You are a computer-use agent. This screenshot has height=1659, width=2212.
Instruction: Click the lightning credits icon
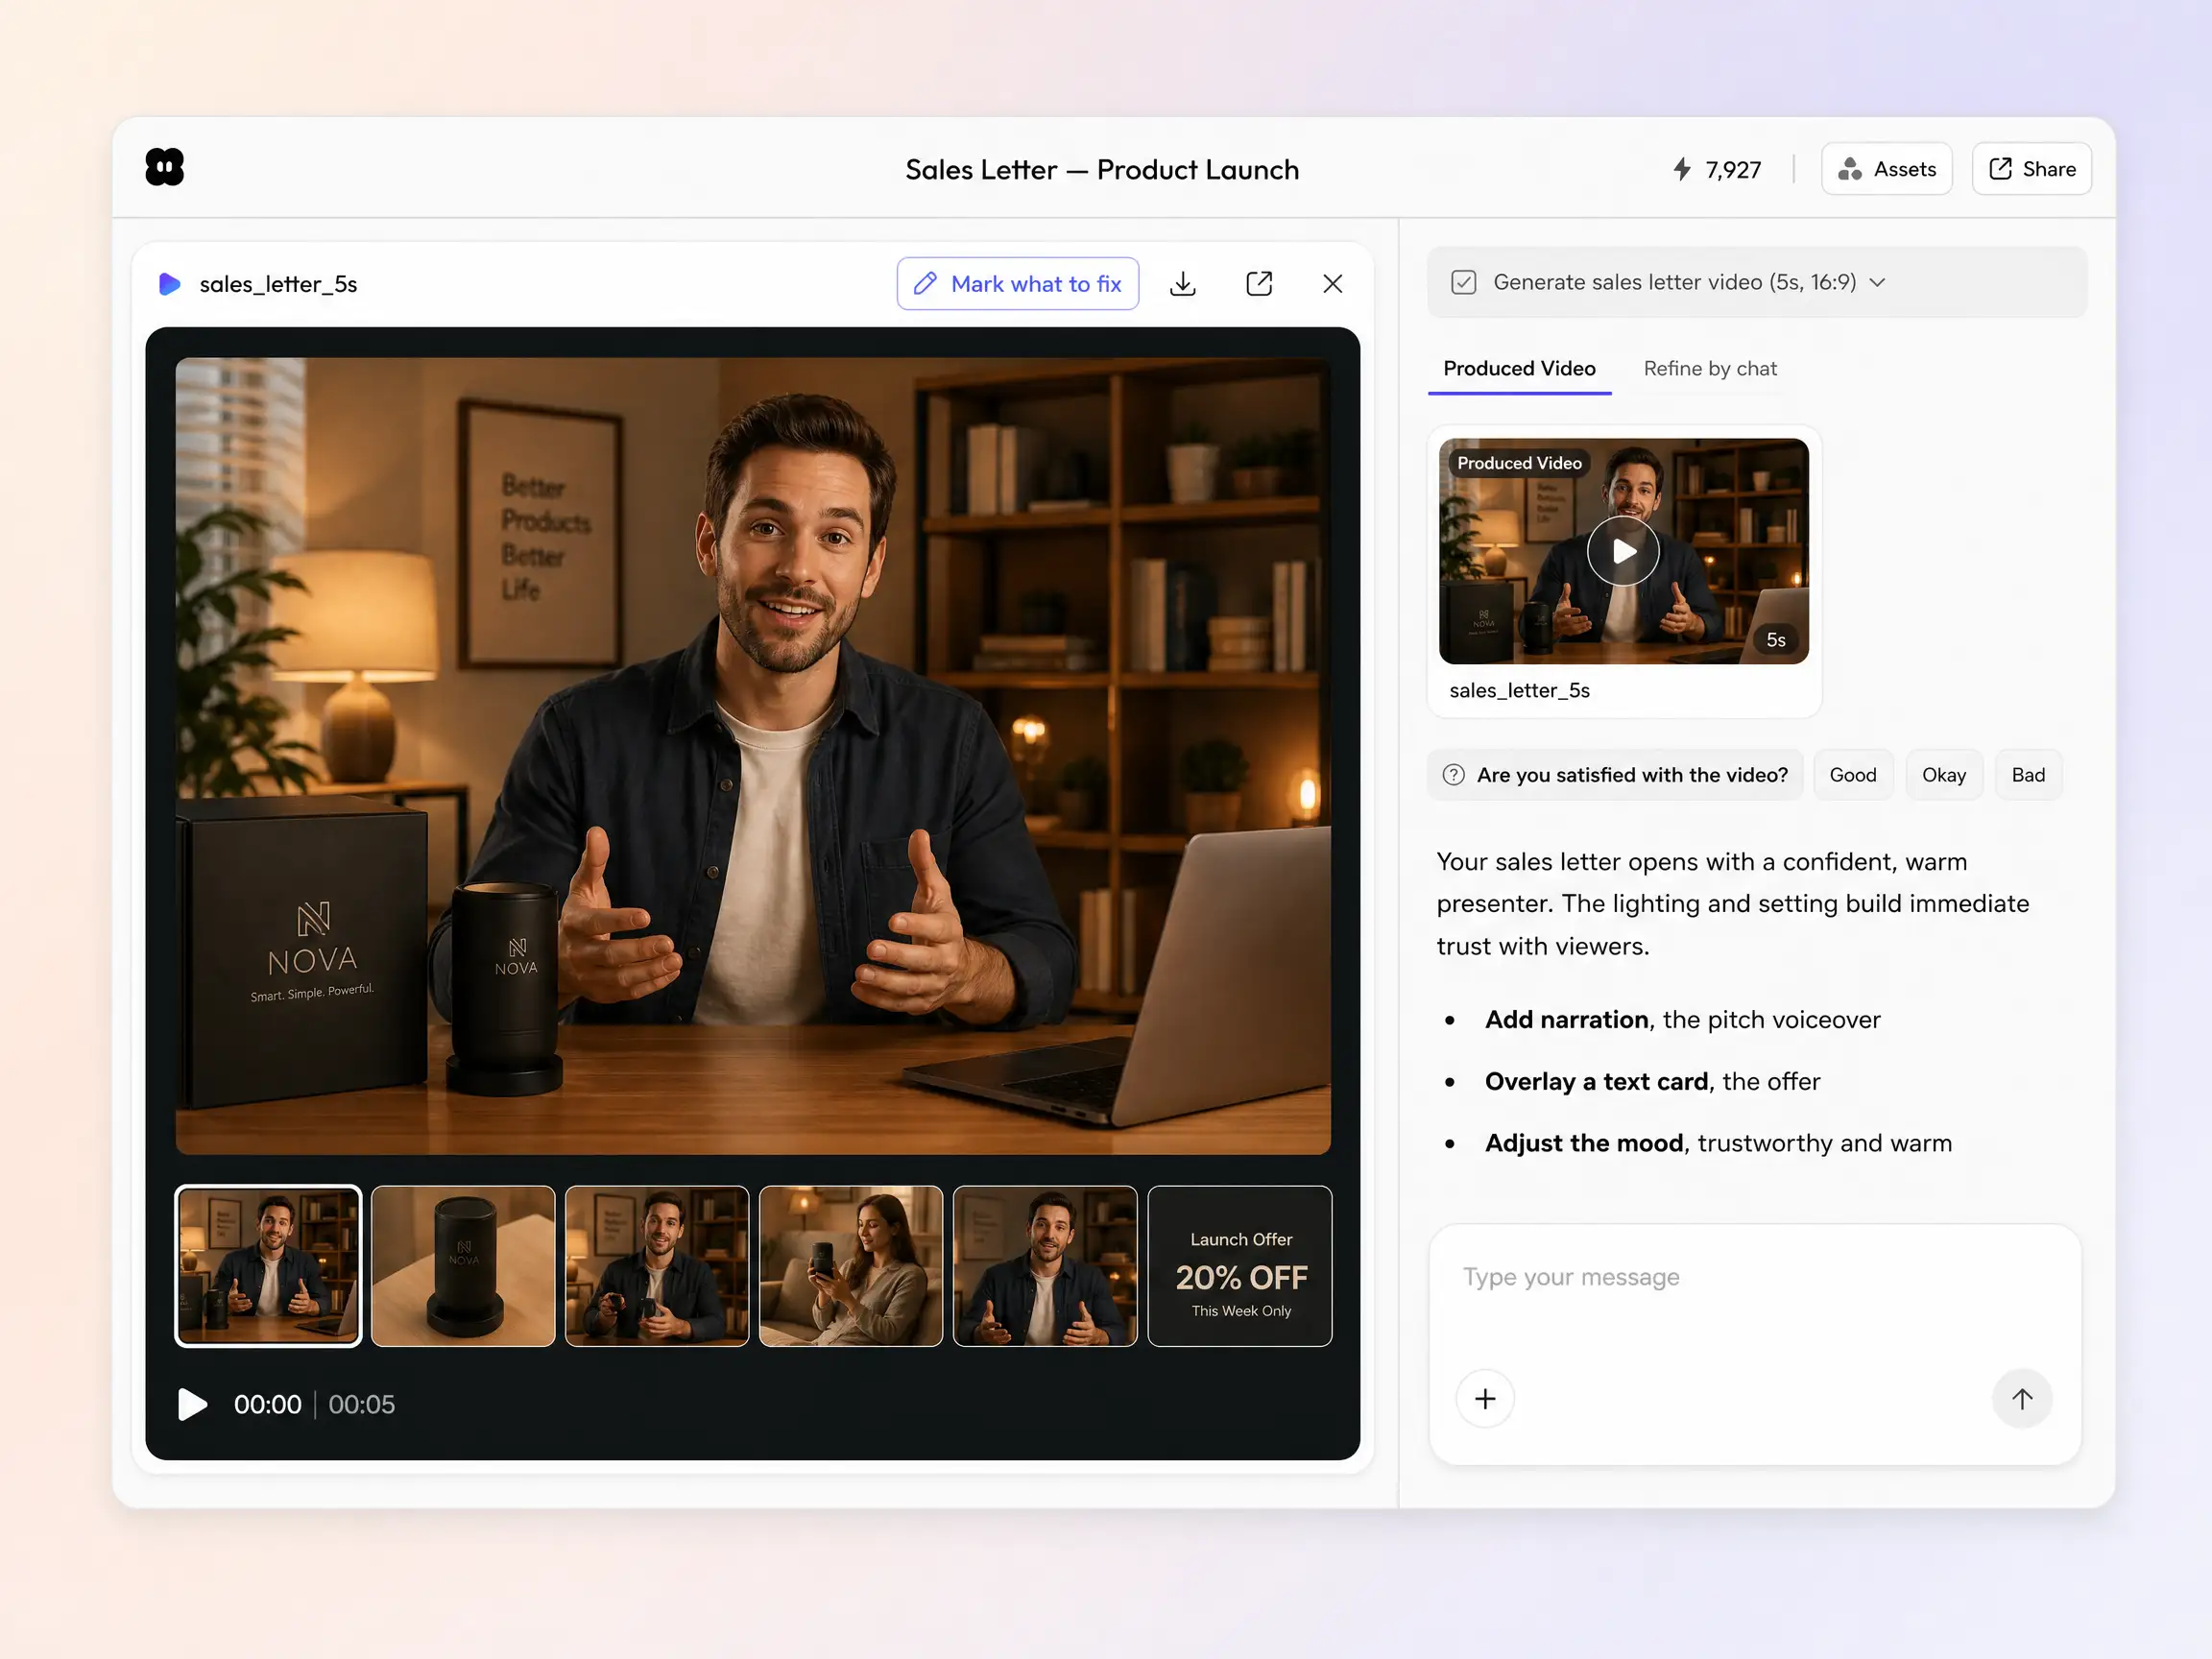(x=1682, y=169)
